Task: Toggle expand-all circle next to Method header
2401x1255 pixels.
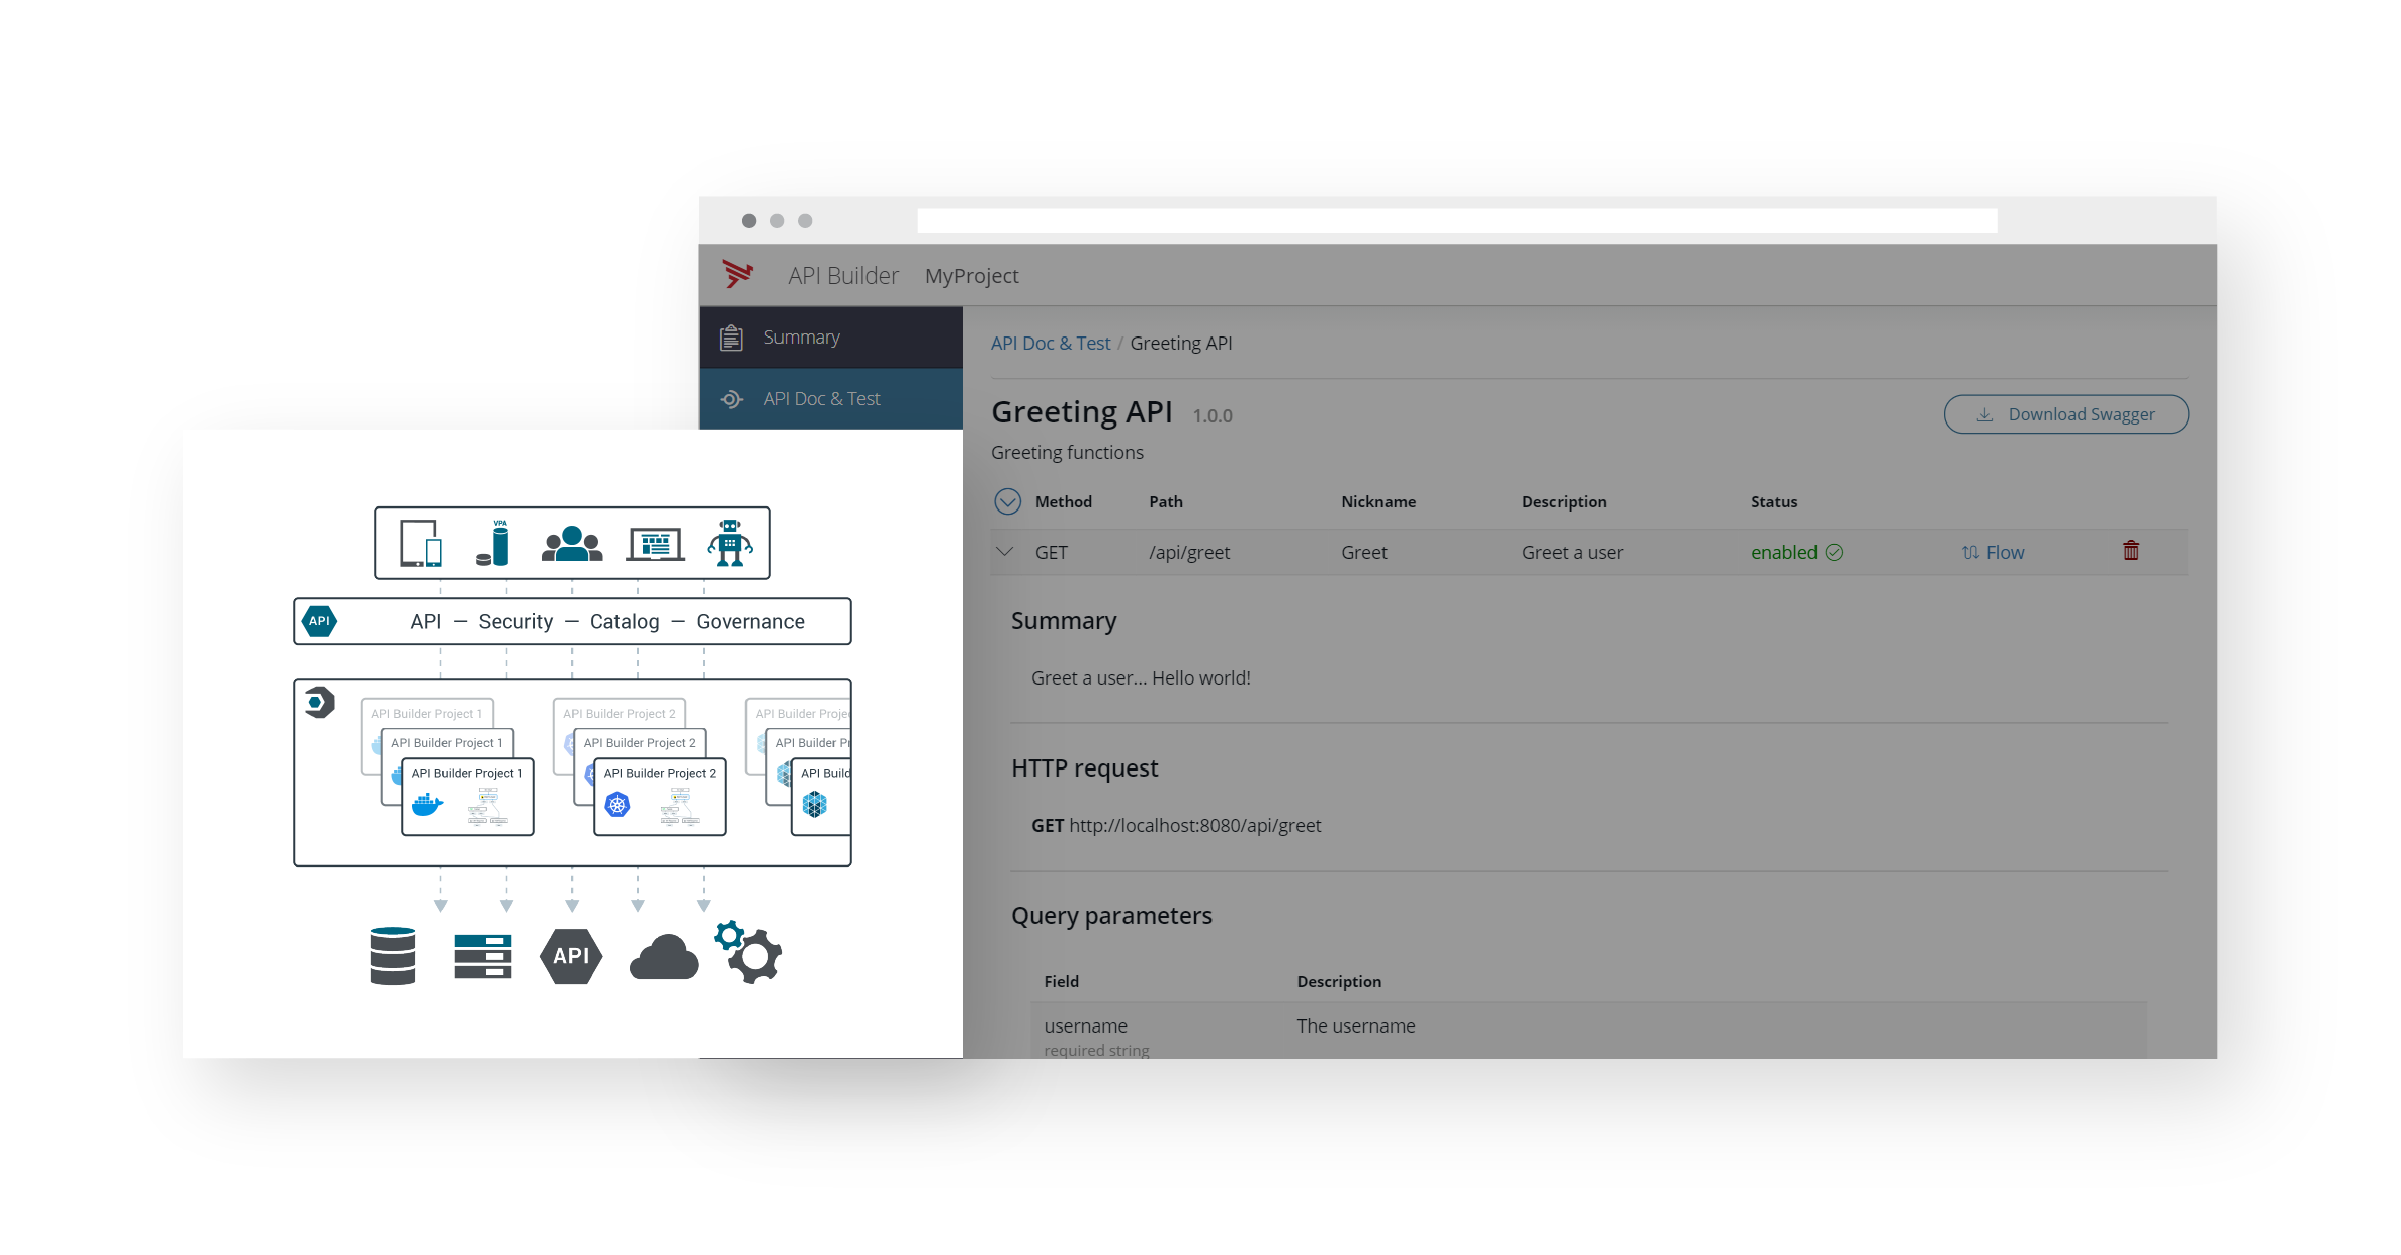Action: pyautogui.click(x=1008, y=501)
